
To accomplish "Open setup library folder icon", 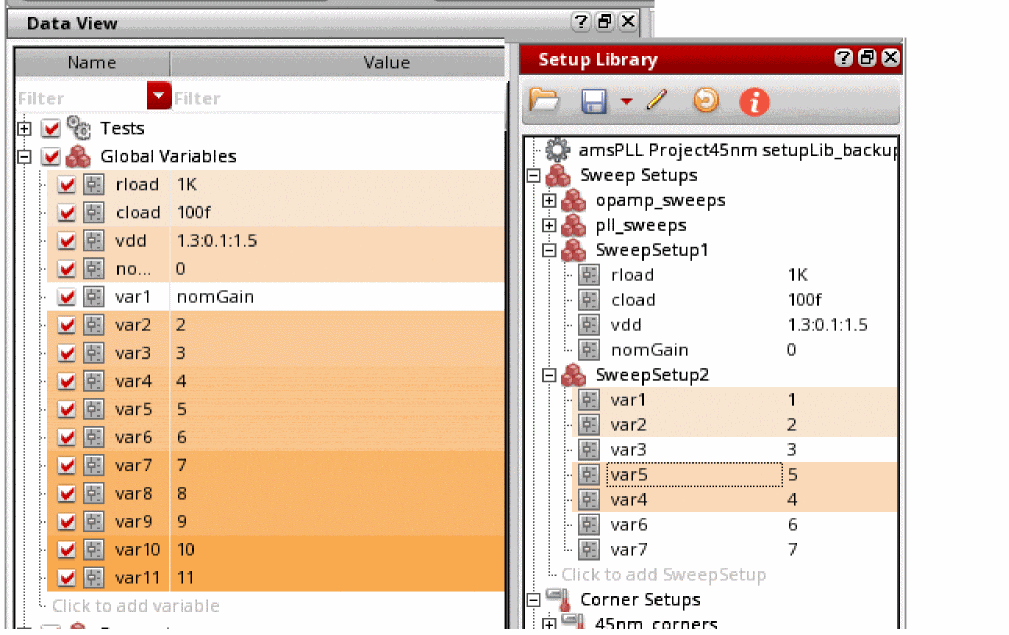I will click(x=544, y=100).
